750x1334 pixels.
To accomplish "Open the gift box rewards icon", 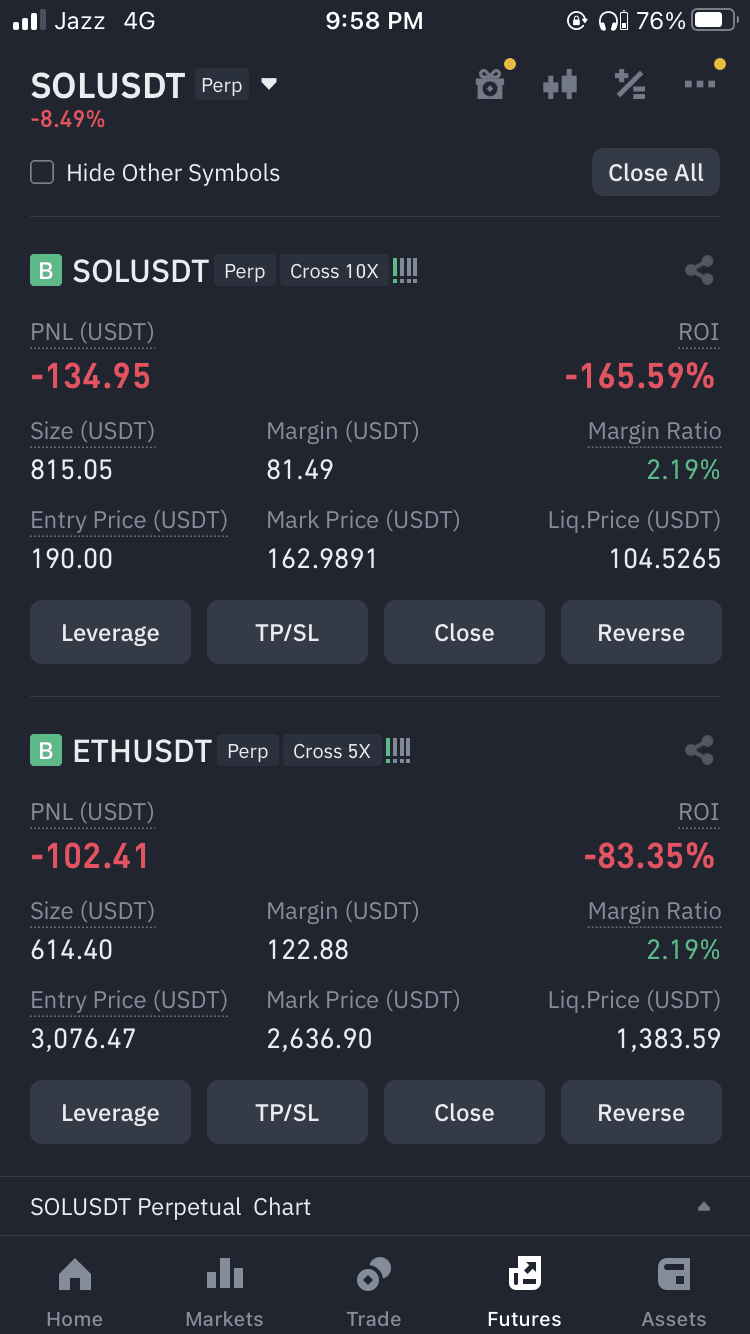I will click(491, 84).
